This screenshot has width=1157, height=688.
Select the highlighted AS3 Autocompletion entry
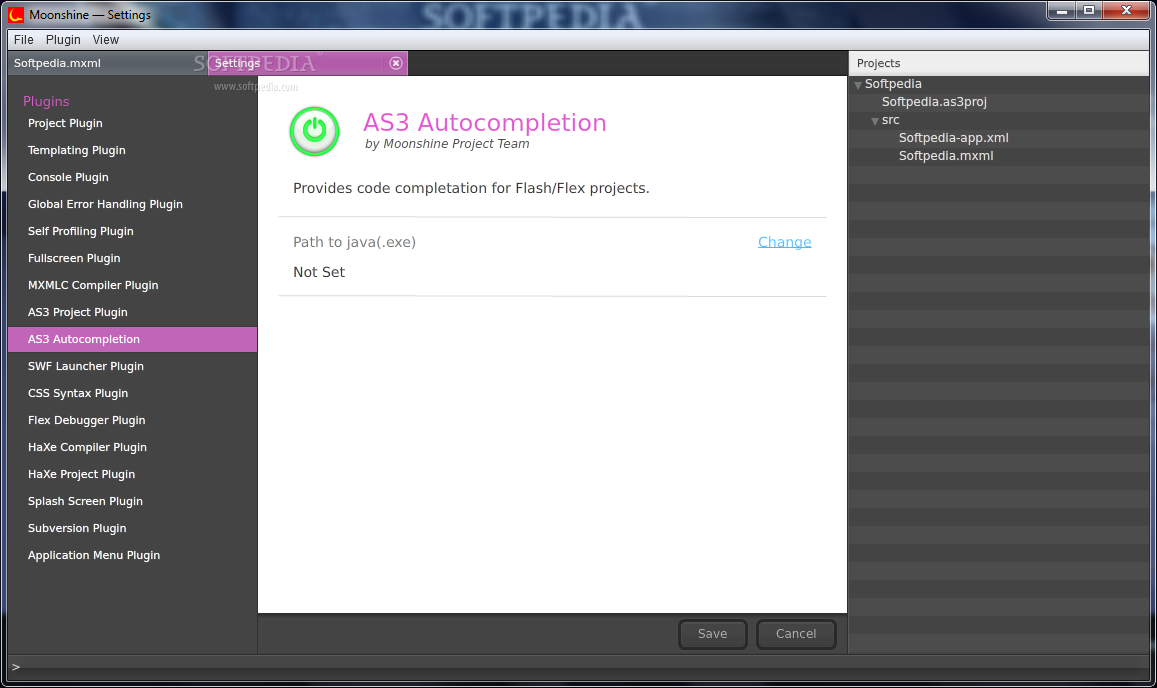(x=133, y=340)
